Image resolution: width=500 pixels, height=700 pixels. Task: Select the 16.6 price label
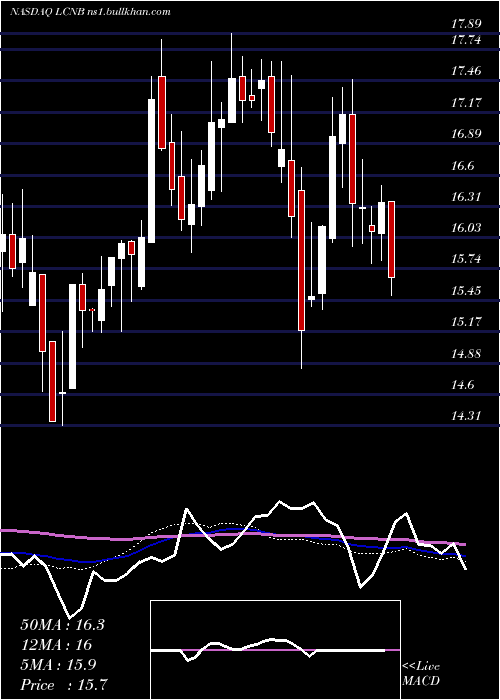point(462,166)
